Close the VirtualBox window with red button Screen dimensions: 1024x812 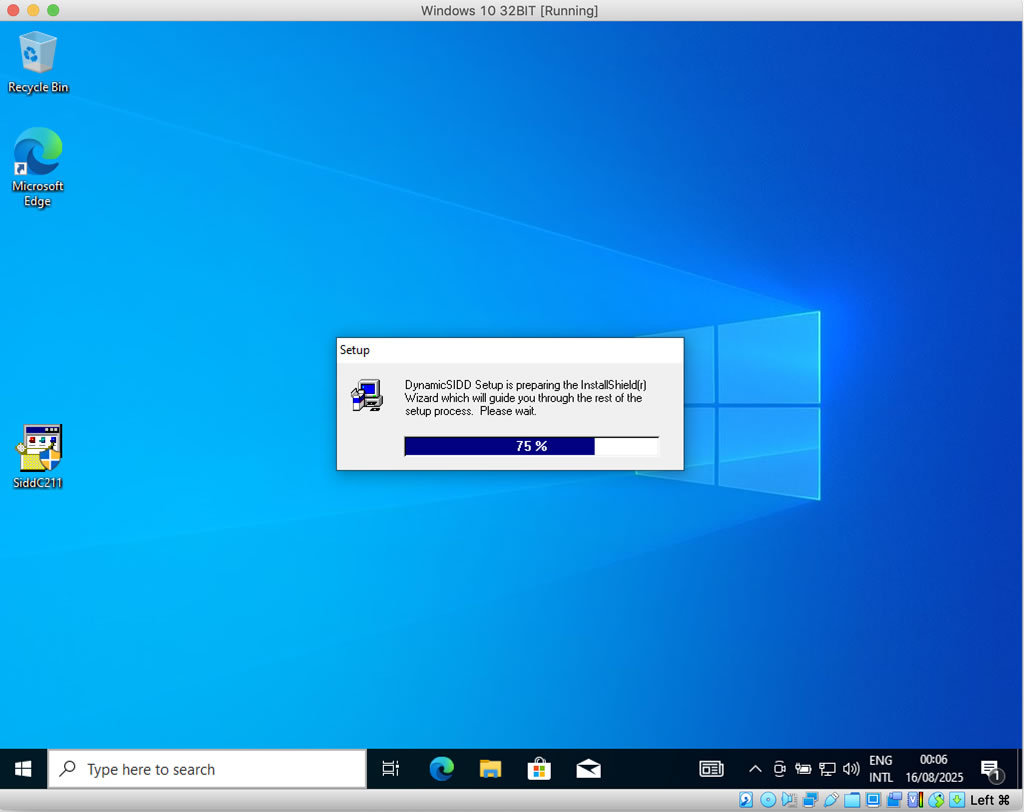pos(13,10)
